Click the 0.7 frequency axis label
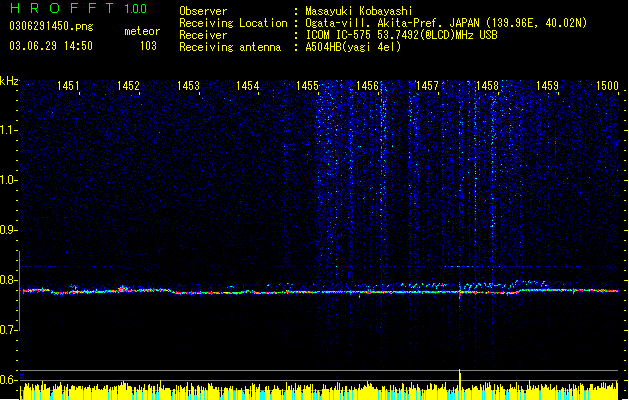The image size is (629, 400). point(8,329)
